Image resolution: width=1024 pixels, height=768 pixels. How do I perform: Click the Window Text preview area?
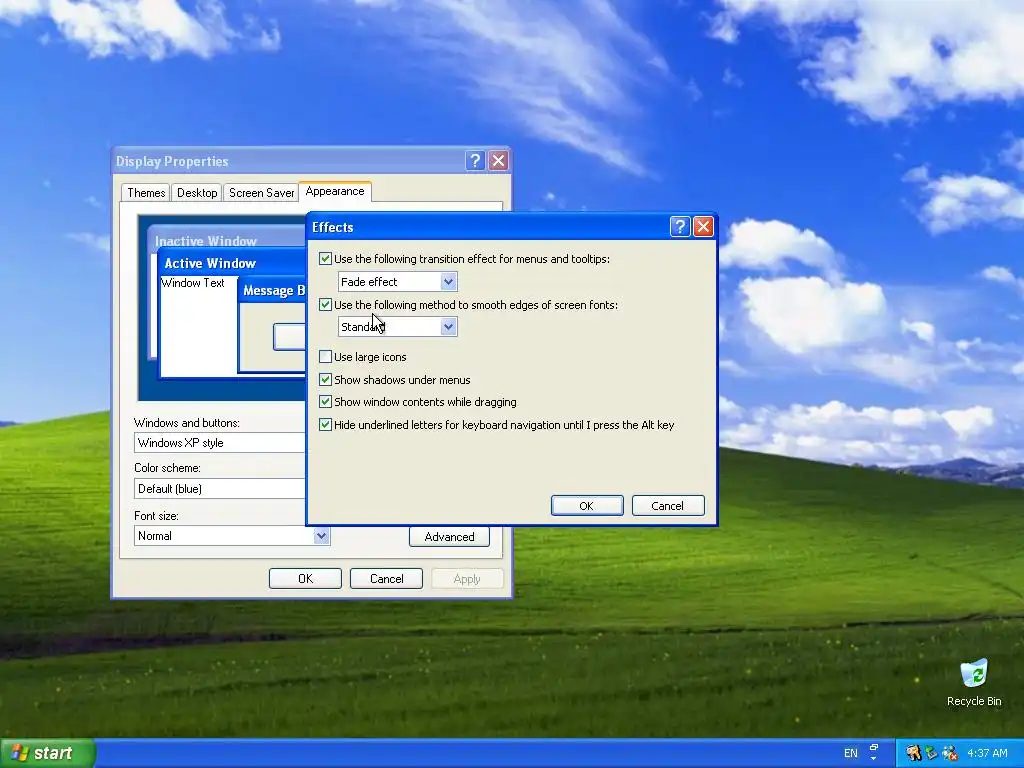click(x=198, y=327)
